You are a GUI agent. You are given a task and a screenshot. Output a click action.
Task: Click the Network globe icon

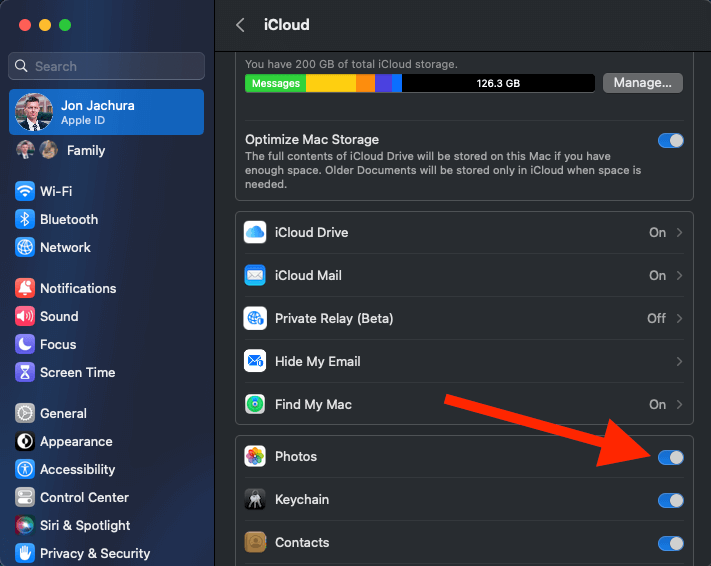[x=24, y=247]
